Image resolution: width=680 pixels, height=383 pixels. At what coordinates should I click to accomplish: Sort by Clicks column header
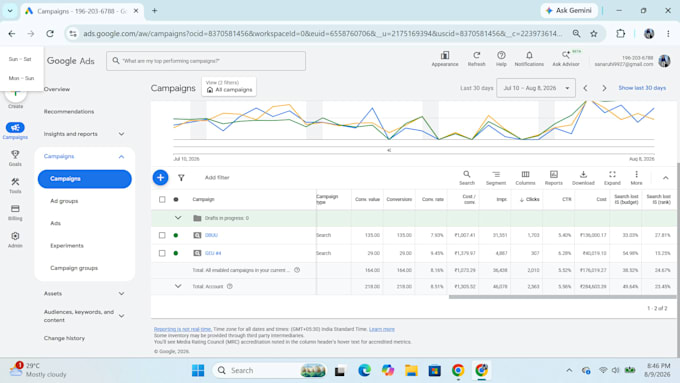[530, 200]
